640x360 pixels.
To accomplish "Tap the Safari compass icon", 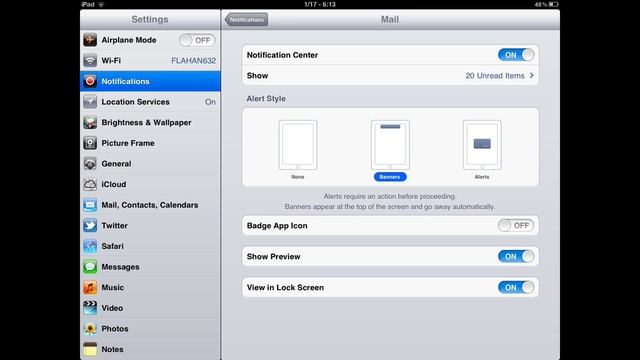I will 90,246.
